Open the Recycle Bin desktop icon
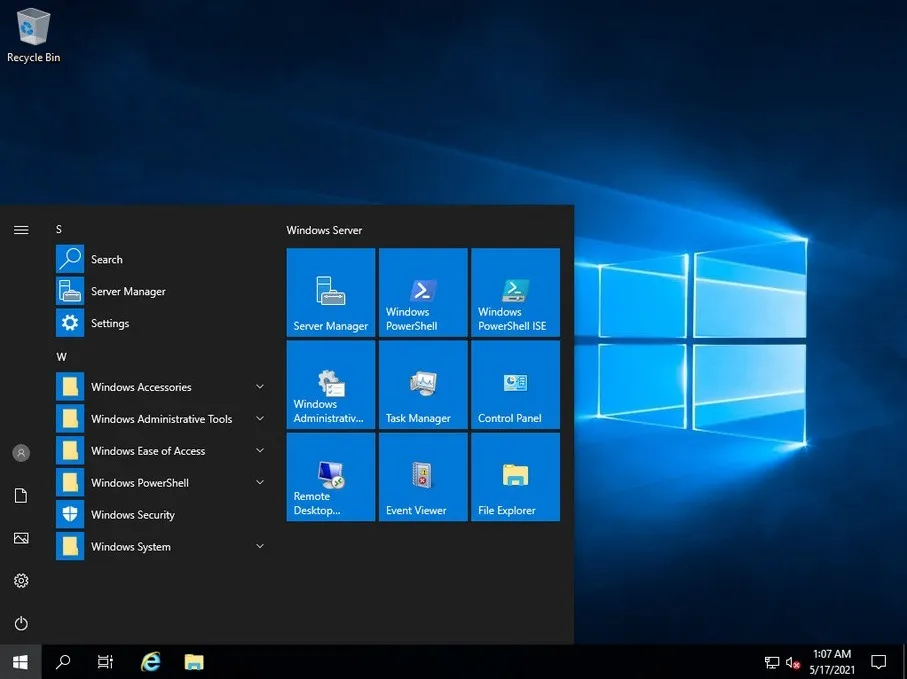The width and height of the screenshot is (907, 679). click(x=34, y=35)
